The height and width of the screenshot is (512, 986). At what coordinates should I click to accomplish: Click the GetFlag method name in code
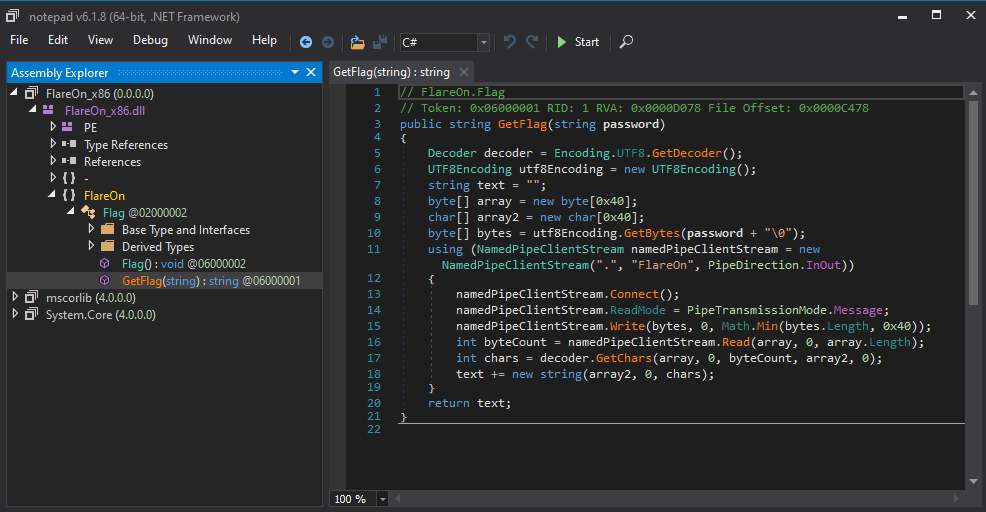[x=523, y=124]
